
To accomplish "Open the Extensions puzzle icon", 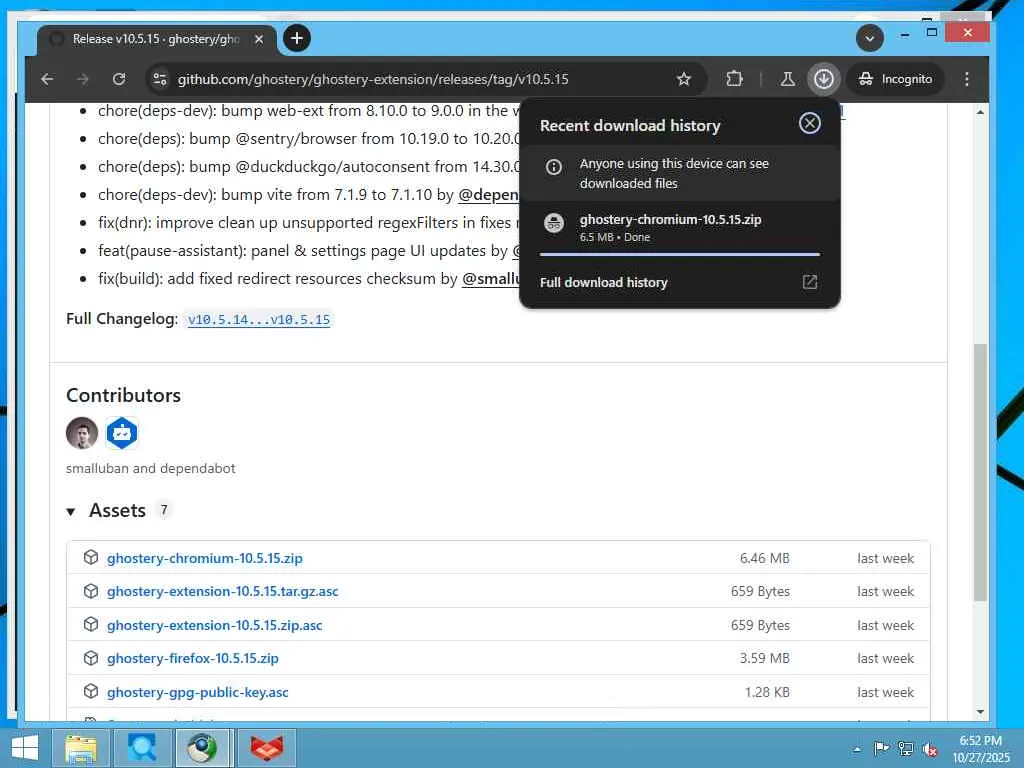I will point(734,79).
